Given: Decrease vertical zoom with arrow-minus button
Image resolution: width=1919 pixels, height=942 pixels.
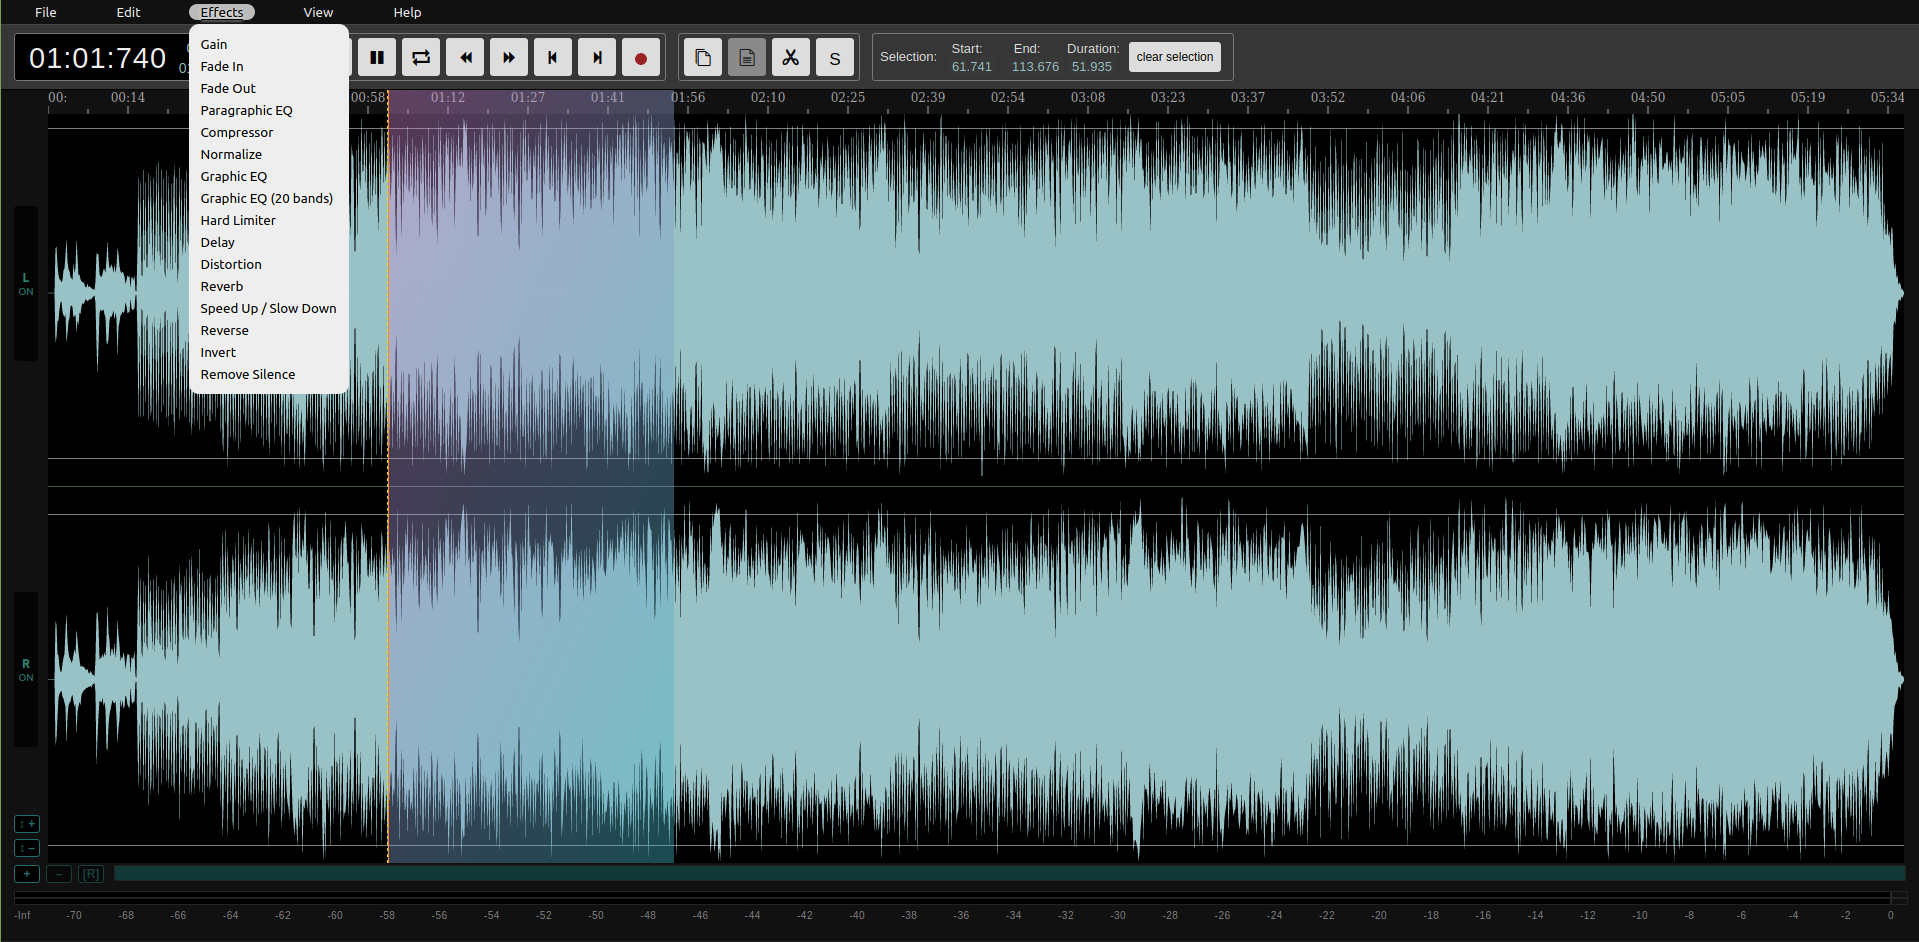Looking at the screenshot, I should pyautogui.click(x=27, y=848).
